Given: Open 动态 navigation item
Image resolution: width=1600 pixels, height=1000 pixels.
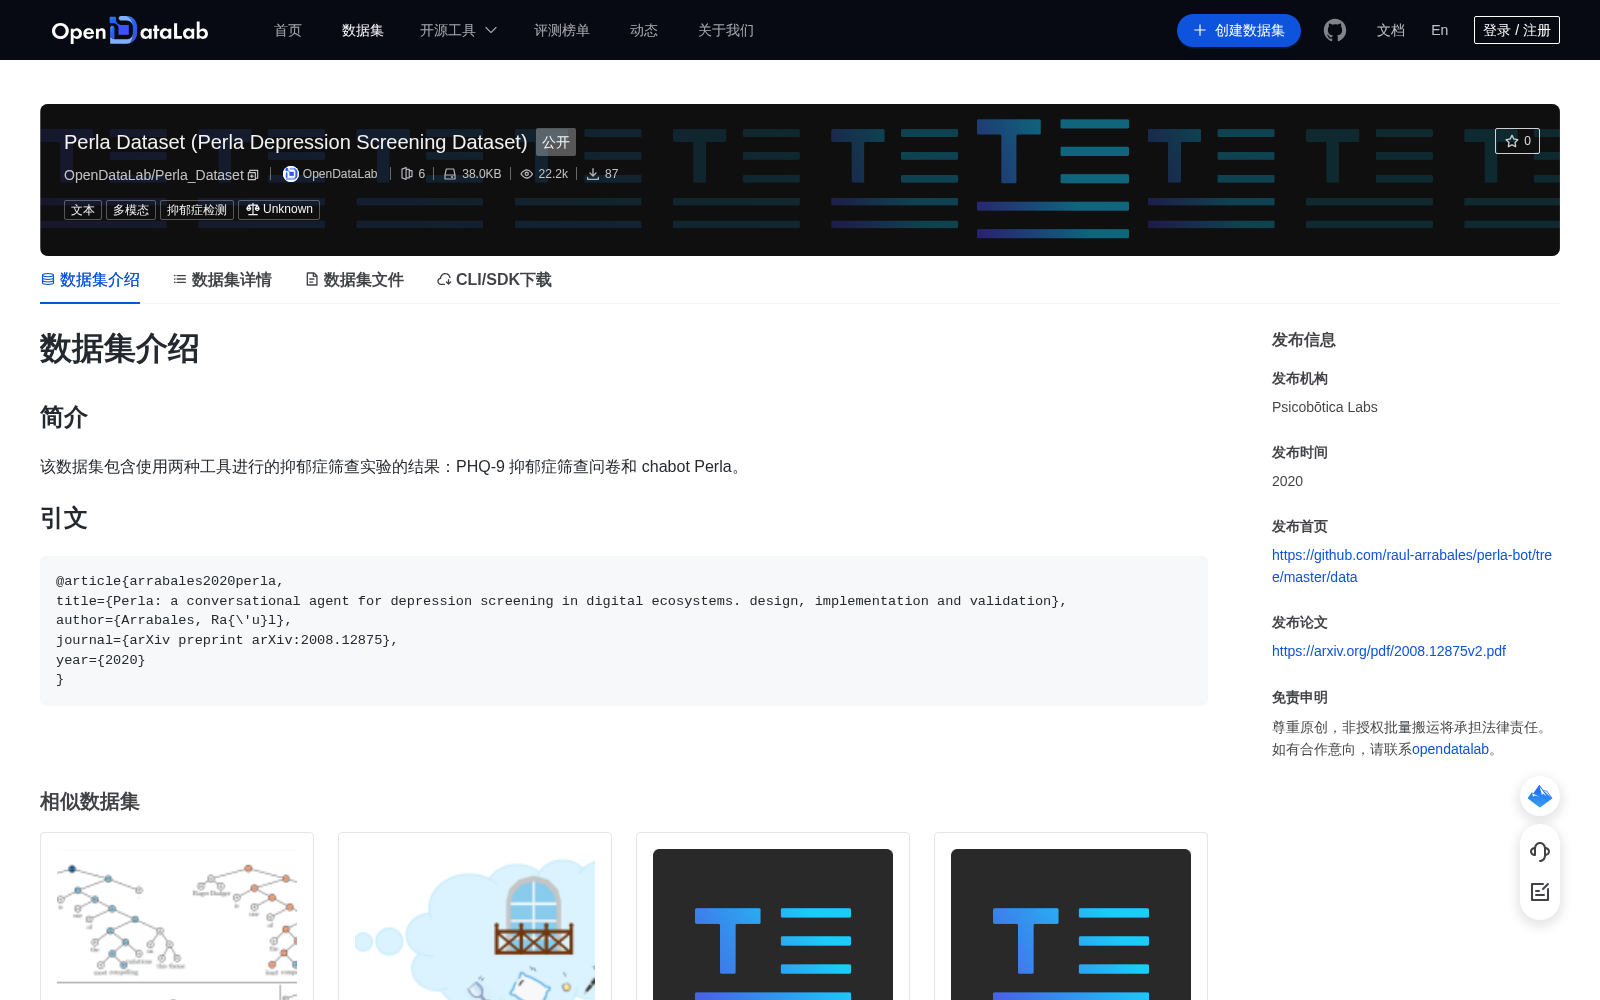Looking at the screenshot, I should pos(644,30).
